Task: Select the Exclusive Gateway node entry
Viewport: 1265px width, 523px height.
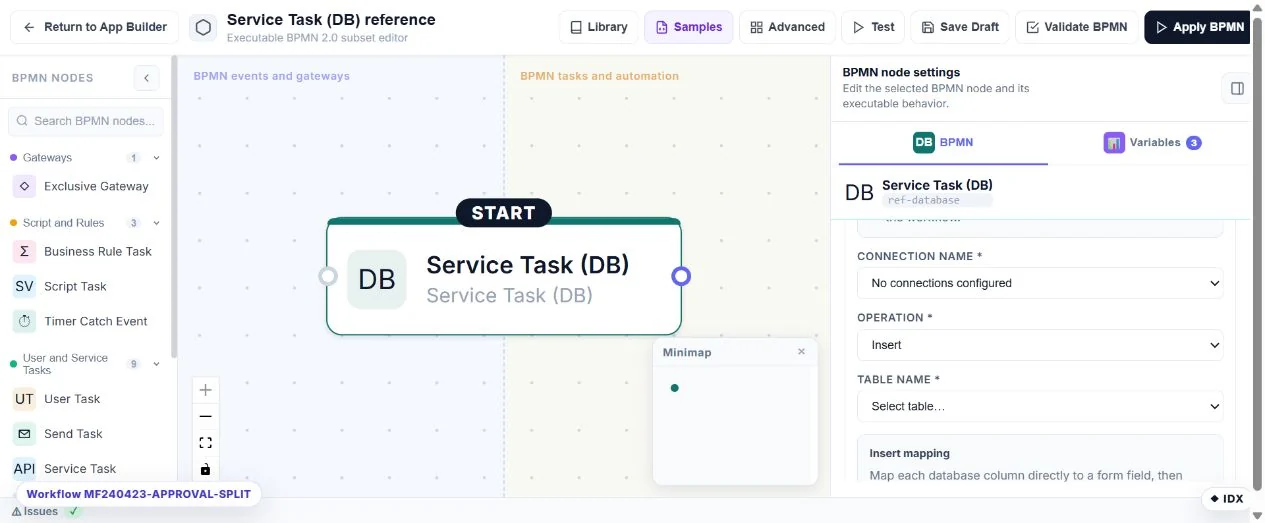Action: [x=86, y=186]
